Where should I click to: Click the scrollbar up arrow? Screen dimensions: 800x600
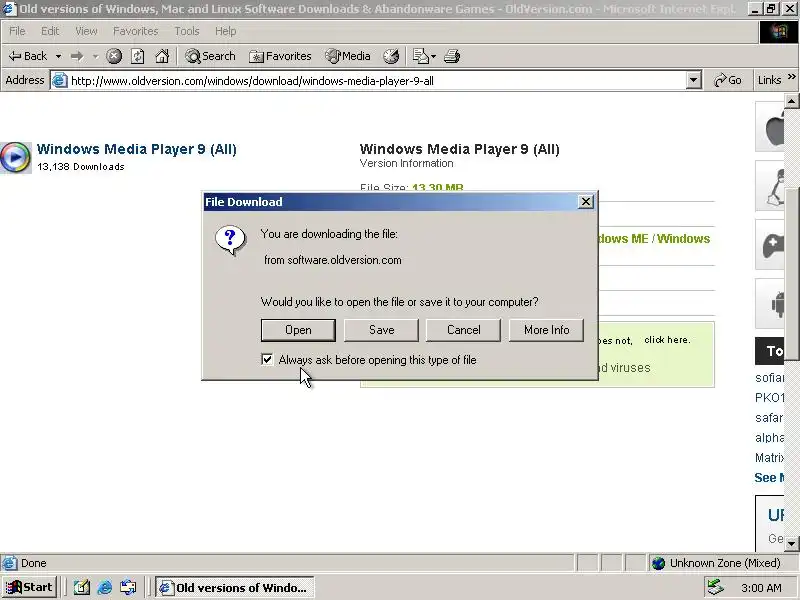pos(791,101)
